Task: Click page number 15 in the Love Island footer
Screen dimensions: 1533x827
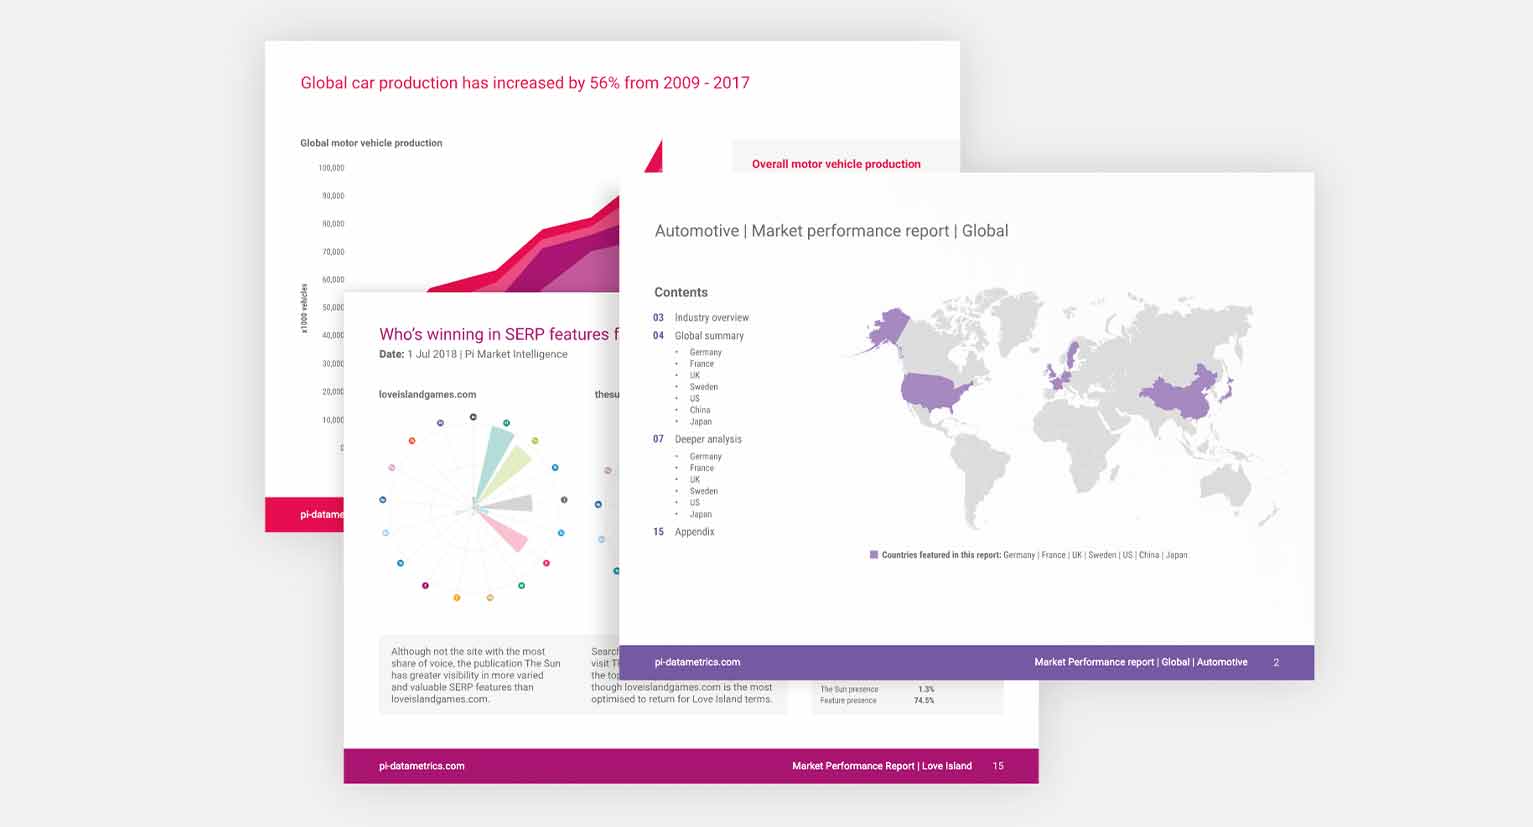Action: point(998,766)
